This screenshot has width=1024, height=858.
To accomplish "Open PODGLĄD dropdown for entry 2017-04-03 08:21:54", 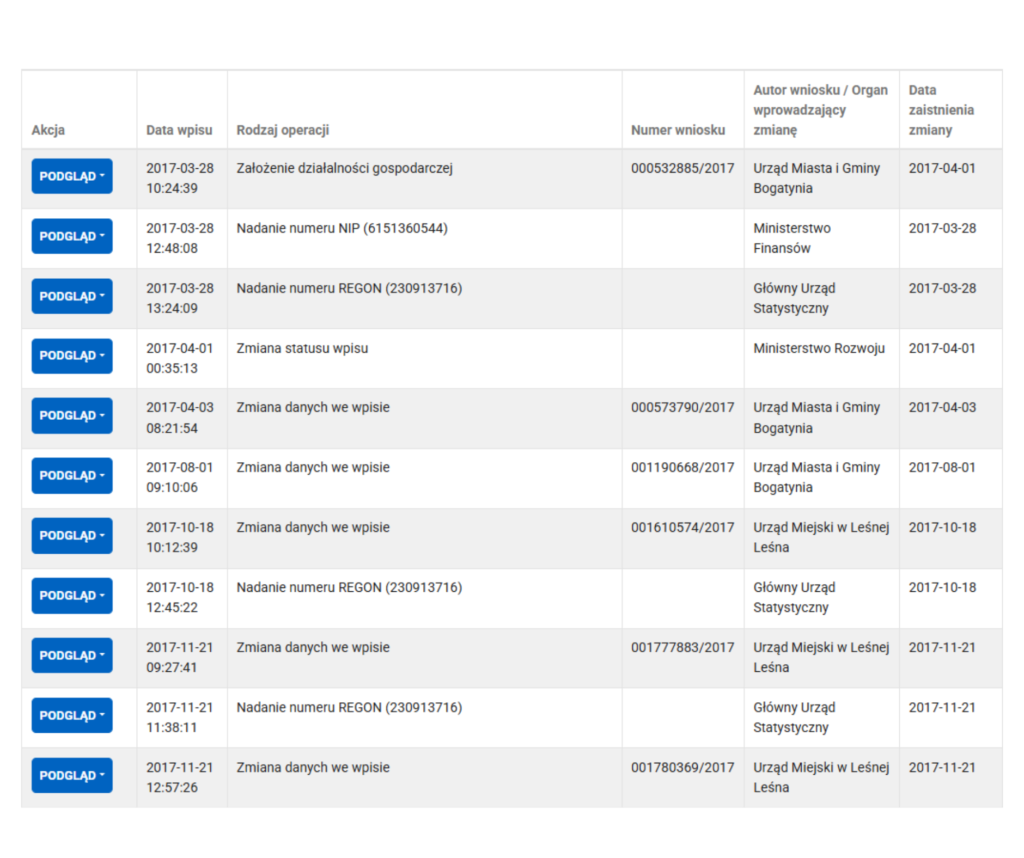I will click(x=72, y=416).
